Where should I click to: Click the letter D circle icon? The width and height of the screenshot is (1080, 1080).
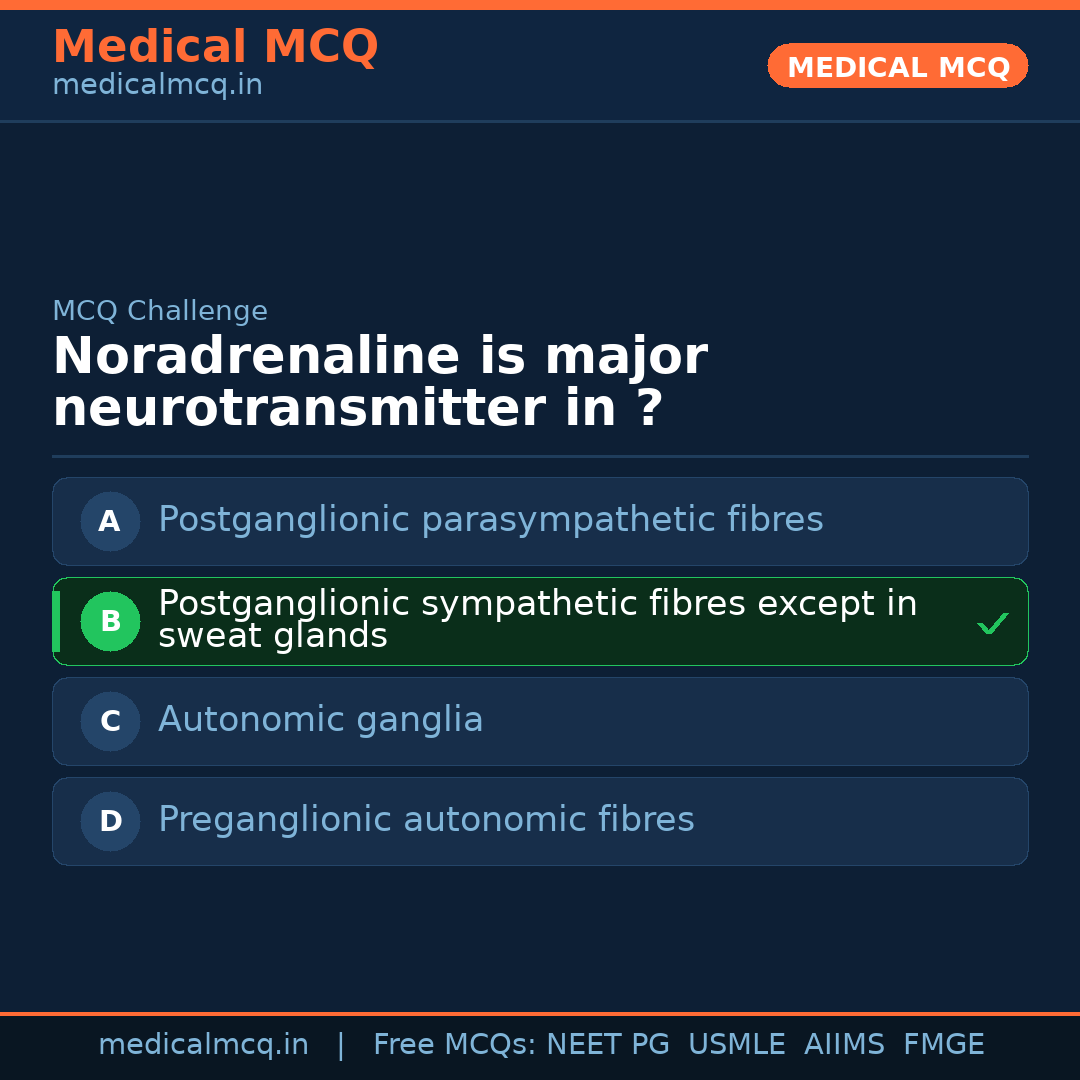click(x=110, y=821)
